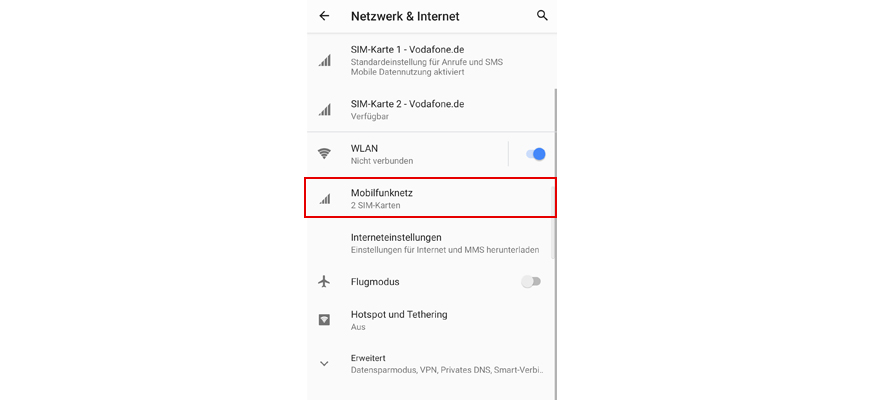This screenshot has height=400, width=879.
Task: Click the Hotspot und Tethering icon
Action: click(x=324, y=320)
